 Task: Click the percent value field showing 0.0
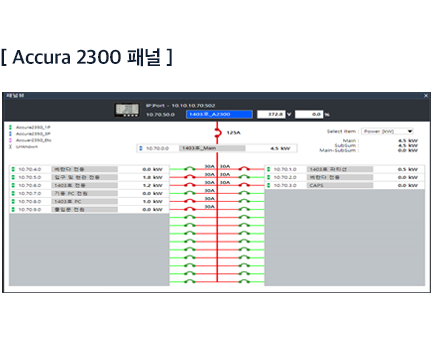(309, 114)
